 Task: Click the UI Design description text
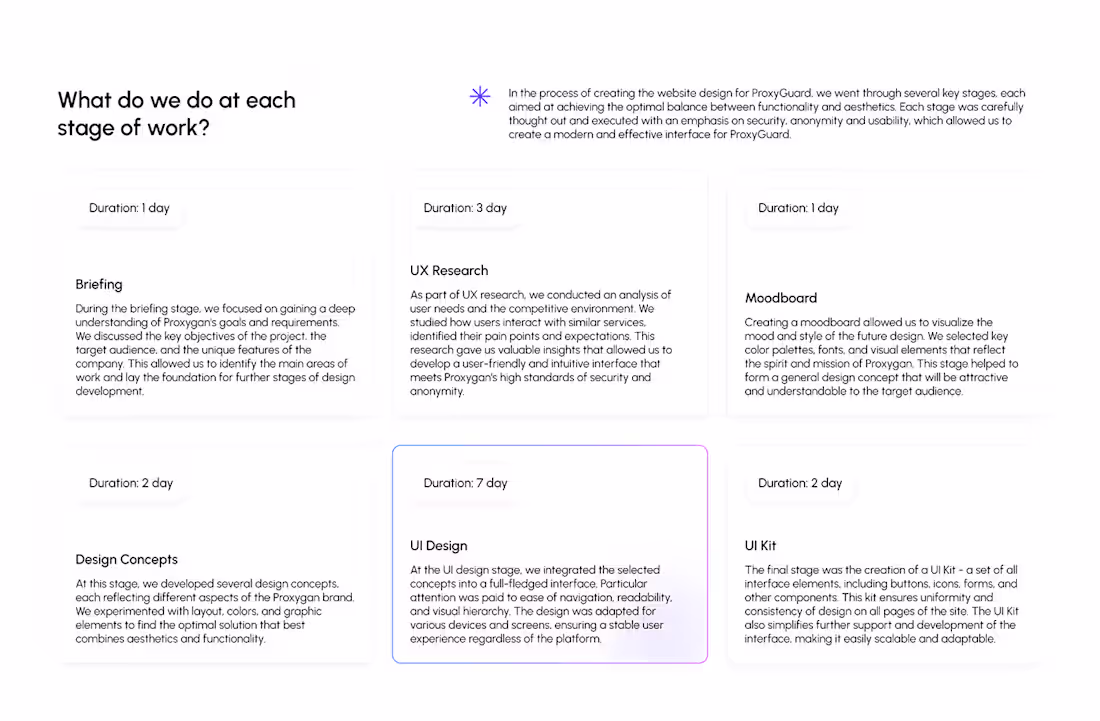[x=541, y=604]
